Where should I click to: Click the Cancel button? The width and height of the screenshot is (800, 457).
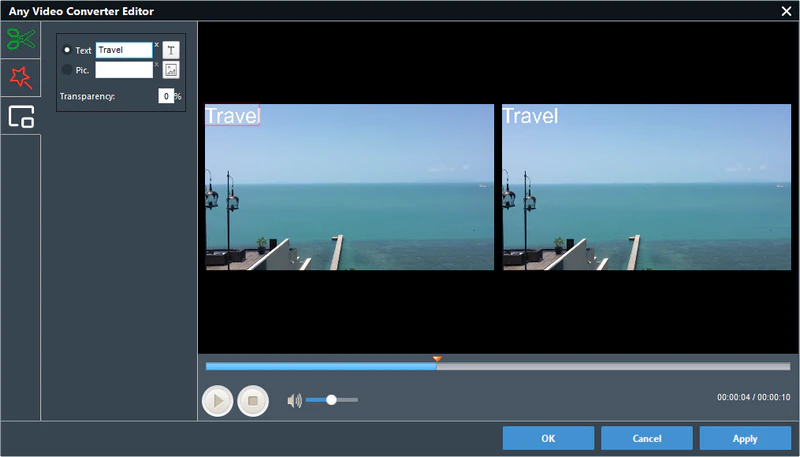[x=646, y=438]
